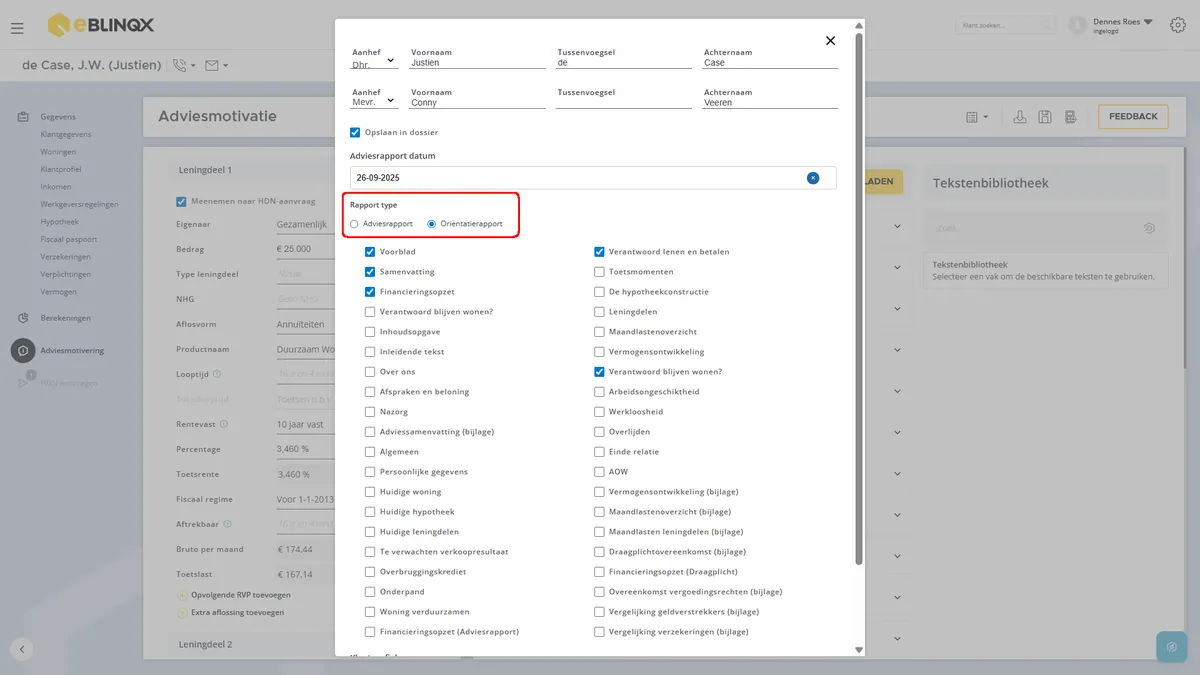The width and height of the screenshot is (1200, 675).
Task: Collapse the sidebar with the arrow button
Action: tap(22, 649)
